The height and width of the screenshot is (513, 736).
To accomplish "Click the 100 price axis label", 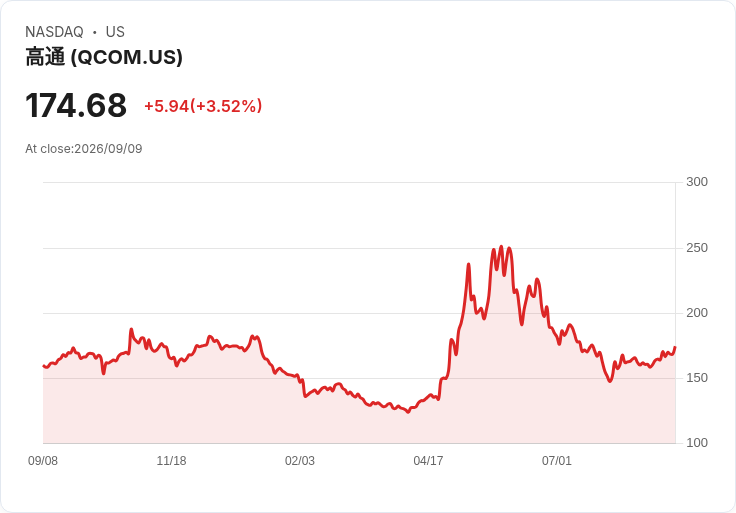I will [697, 443].
